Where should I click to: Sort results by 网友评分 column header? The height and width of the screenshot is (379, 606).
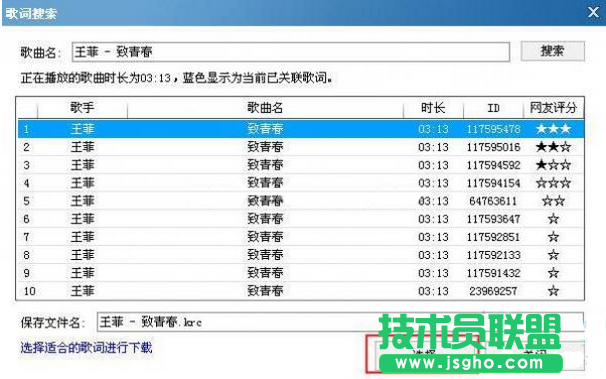(553, 108)
